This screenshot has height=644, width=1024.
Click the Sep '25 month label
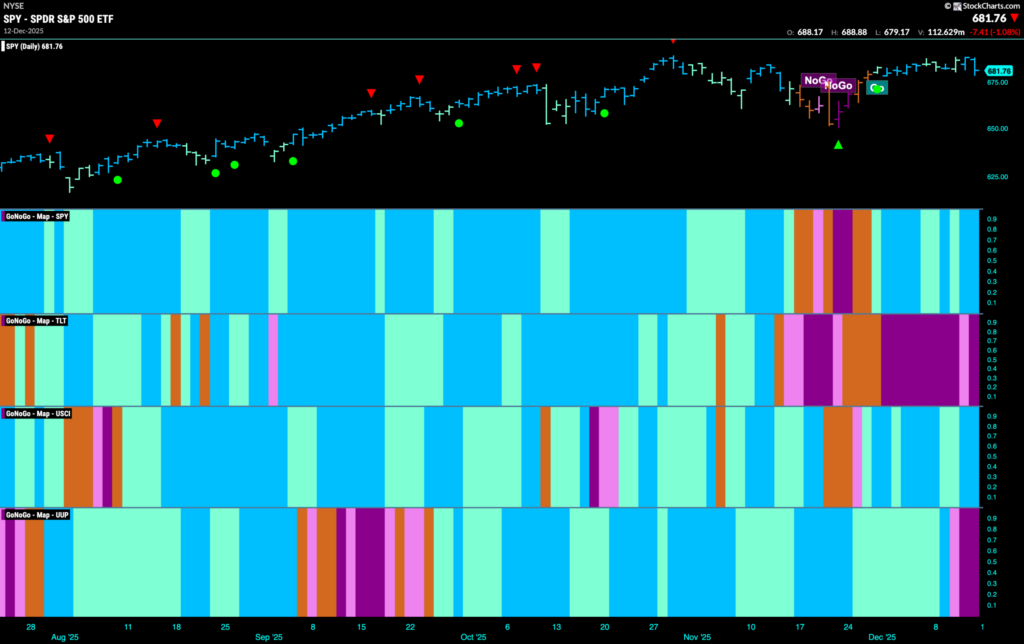click(268, 637)
